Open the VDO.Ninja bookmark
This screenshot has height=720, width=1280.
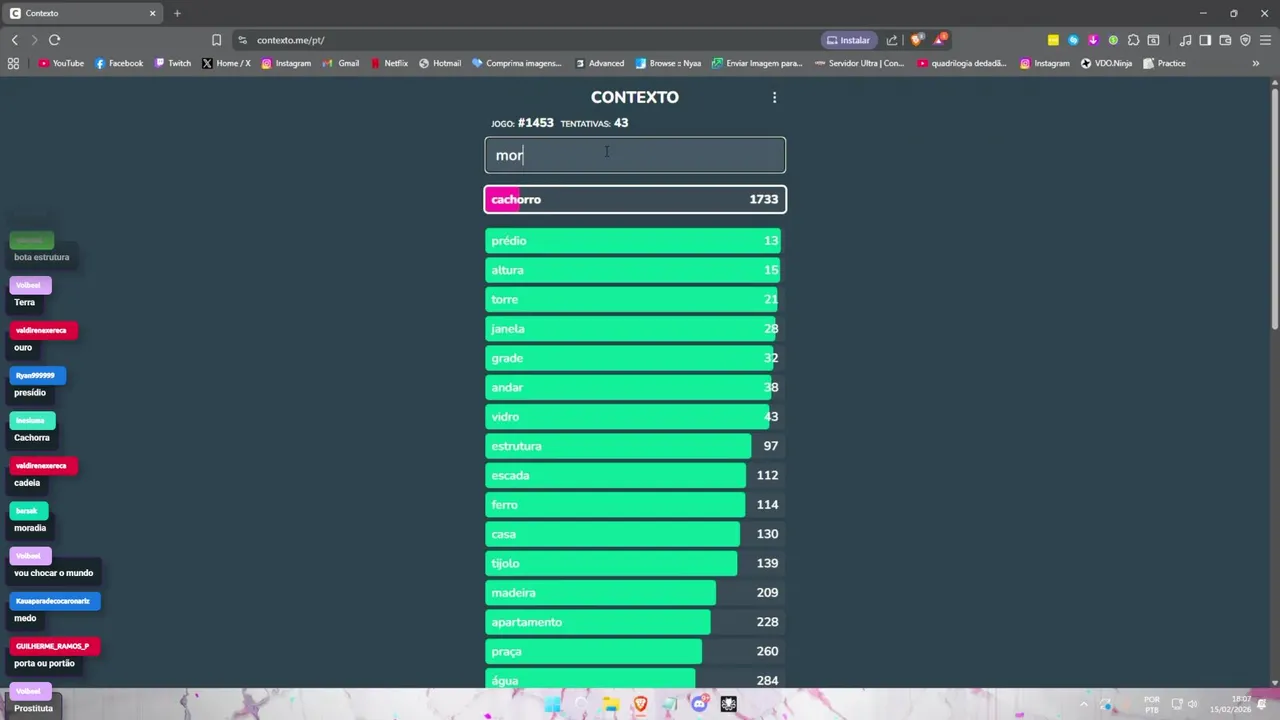point(1106,63)
